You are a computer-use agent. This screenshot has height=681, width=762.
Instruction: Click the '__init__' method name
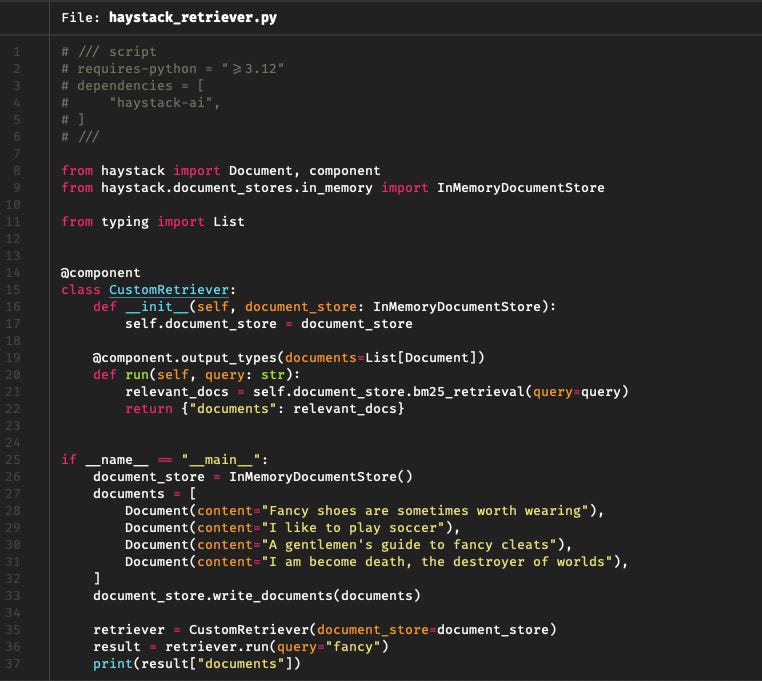pos(157,307)
